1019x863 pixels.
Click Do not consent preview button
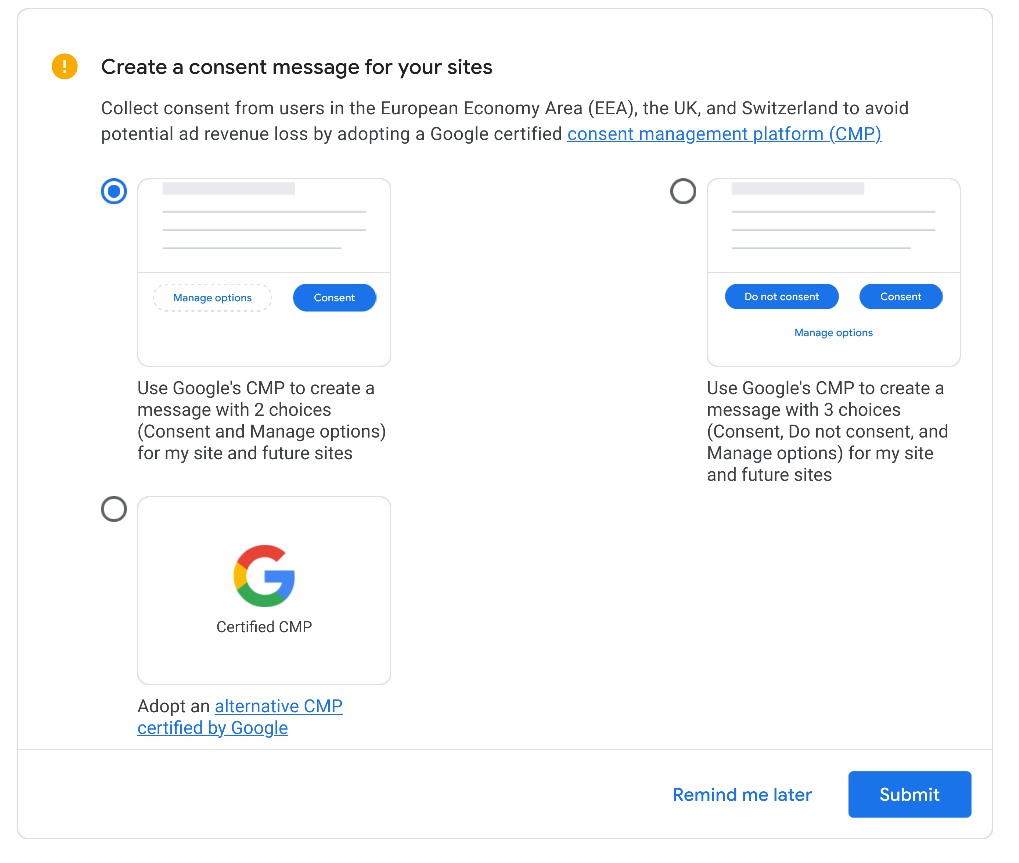(x=781, y=297)
